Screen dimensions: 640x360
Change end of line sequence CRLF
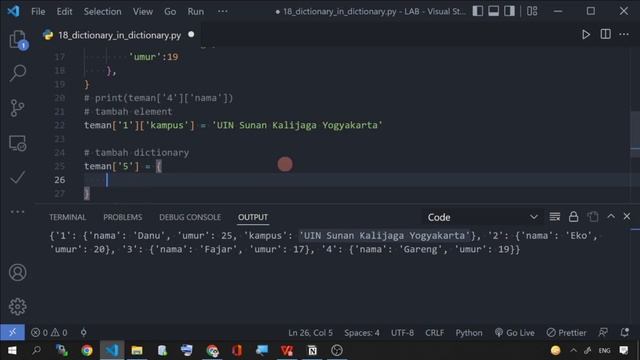coord(434,333)
